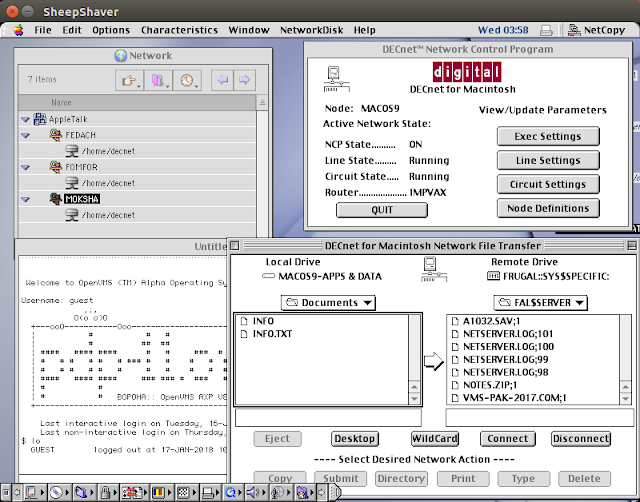Image resolution: width=640 pixels, height=502 pixels.
Task: Go forward with the right arrow in Network window
Action: [x=244, y=80]
